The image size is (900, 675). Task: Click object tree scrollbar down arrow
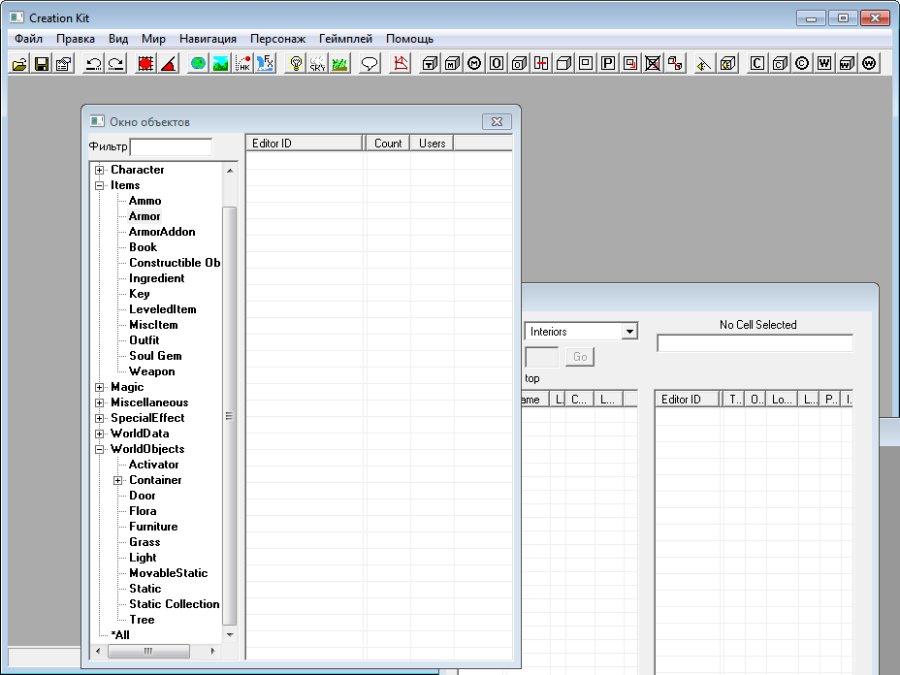pos(230,634)
